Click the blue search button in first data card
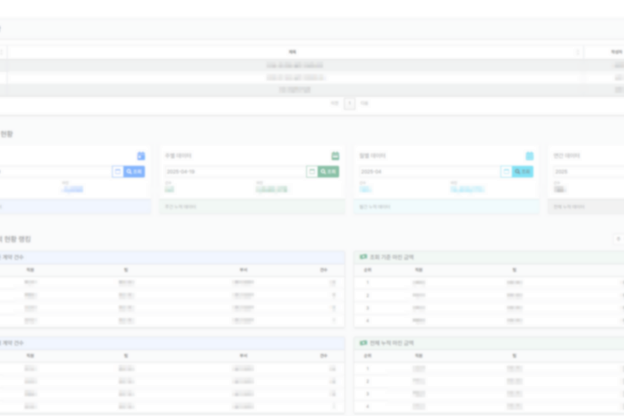This screenshot has width=624, height=416. [x=135, y=172]
